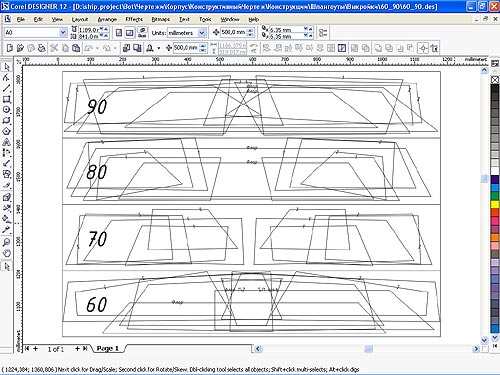Pick the red color swatch
Viewport: 500px width, 375px height.
(x=495, y=212)
